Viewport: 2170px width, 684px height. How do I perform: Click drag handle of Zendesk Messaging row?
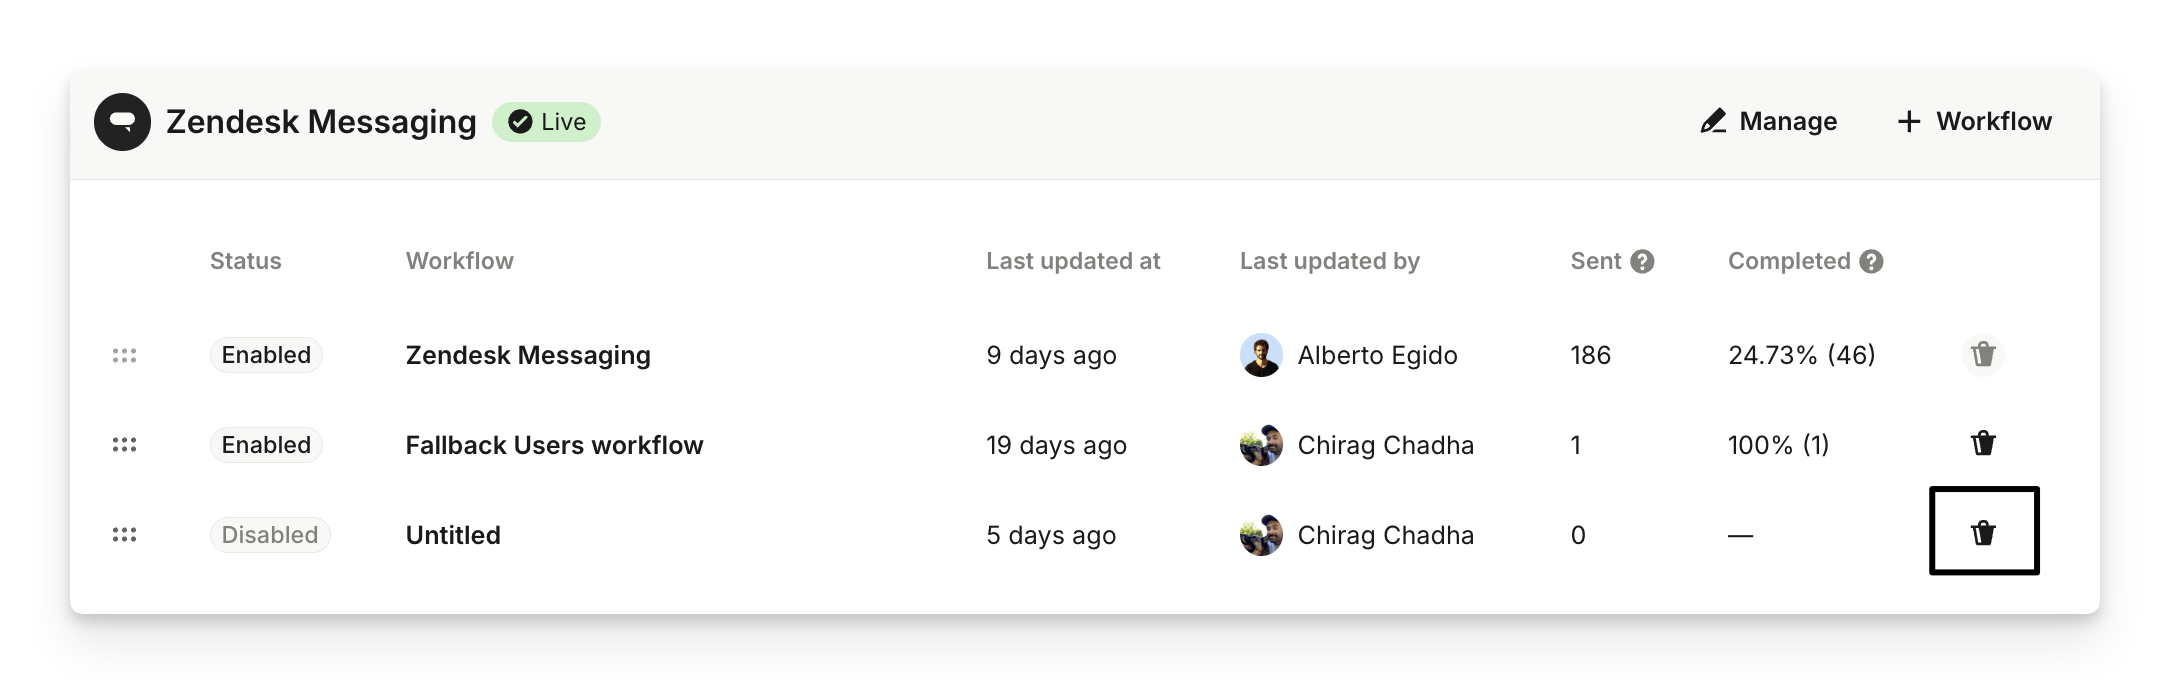point(124,355)
